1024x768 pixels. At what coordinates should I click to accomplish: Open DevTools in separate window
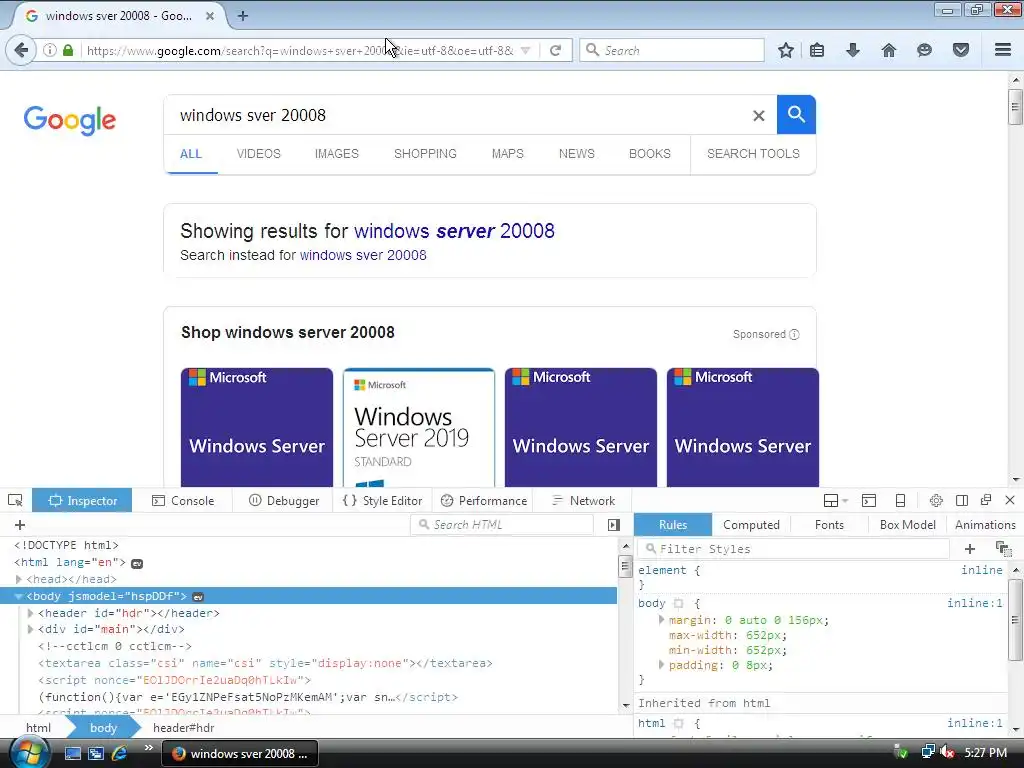pyautogui.click(x=986, y=500)
